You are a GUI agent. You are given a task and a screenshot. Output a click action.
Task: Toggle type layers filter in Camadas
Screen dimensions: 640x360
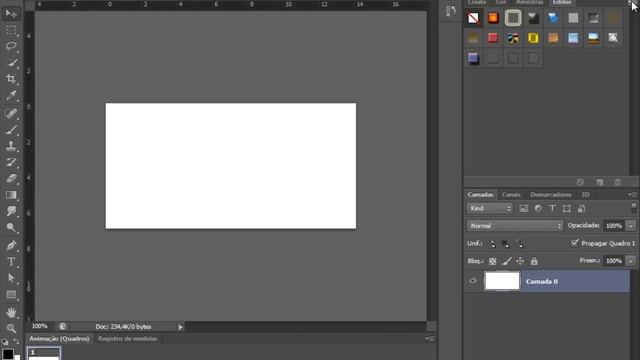point(552,209)
